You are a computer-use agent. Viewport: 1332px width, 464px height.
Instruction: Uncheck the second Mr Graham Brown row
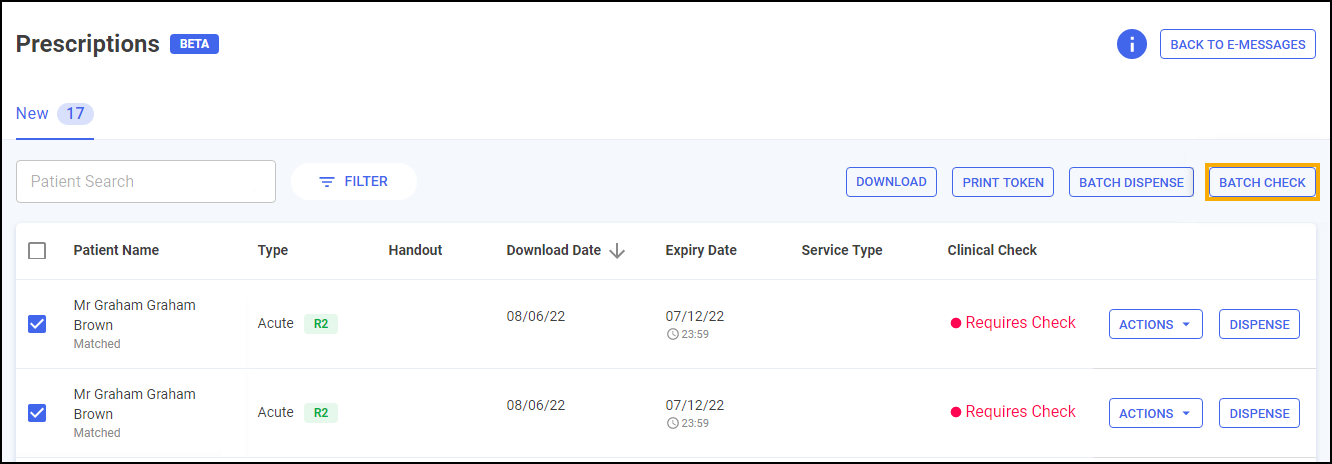tap(37, 413)
